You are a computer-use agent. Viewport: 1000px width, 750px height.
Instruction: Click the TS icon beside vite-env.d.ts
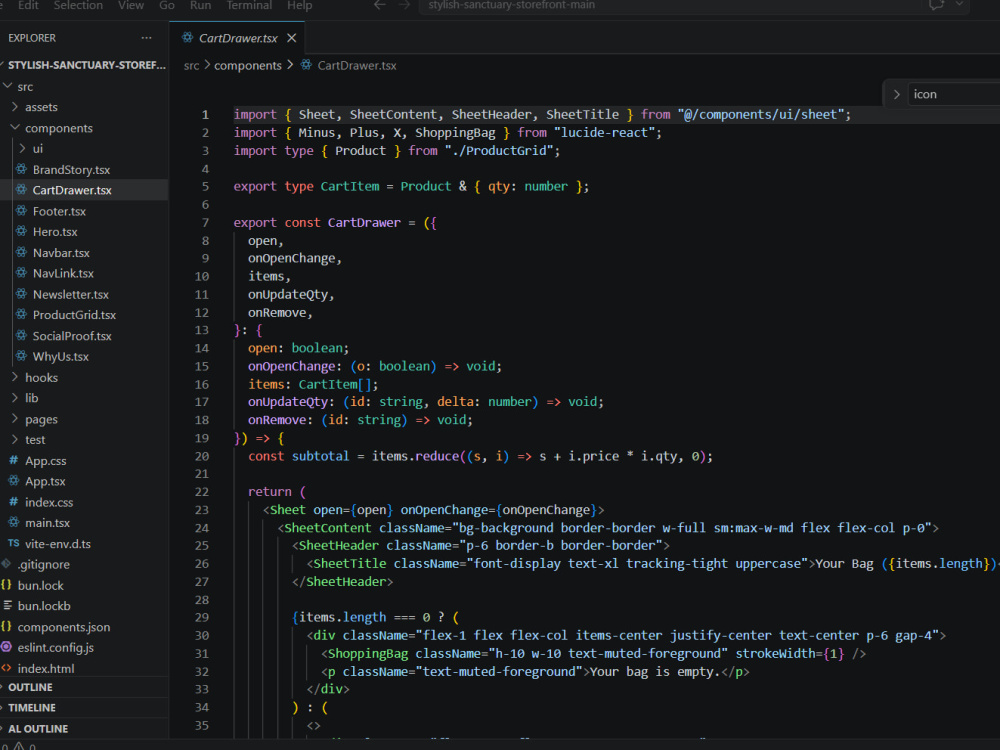(13, 543)
